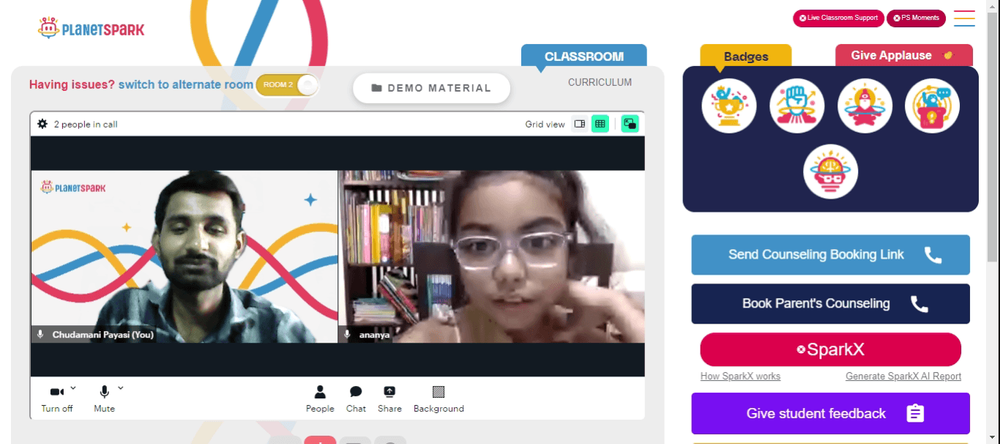Click the page vertical scrollbar

(992, 137)
